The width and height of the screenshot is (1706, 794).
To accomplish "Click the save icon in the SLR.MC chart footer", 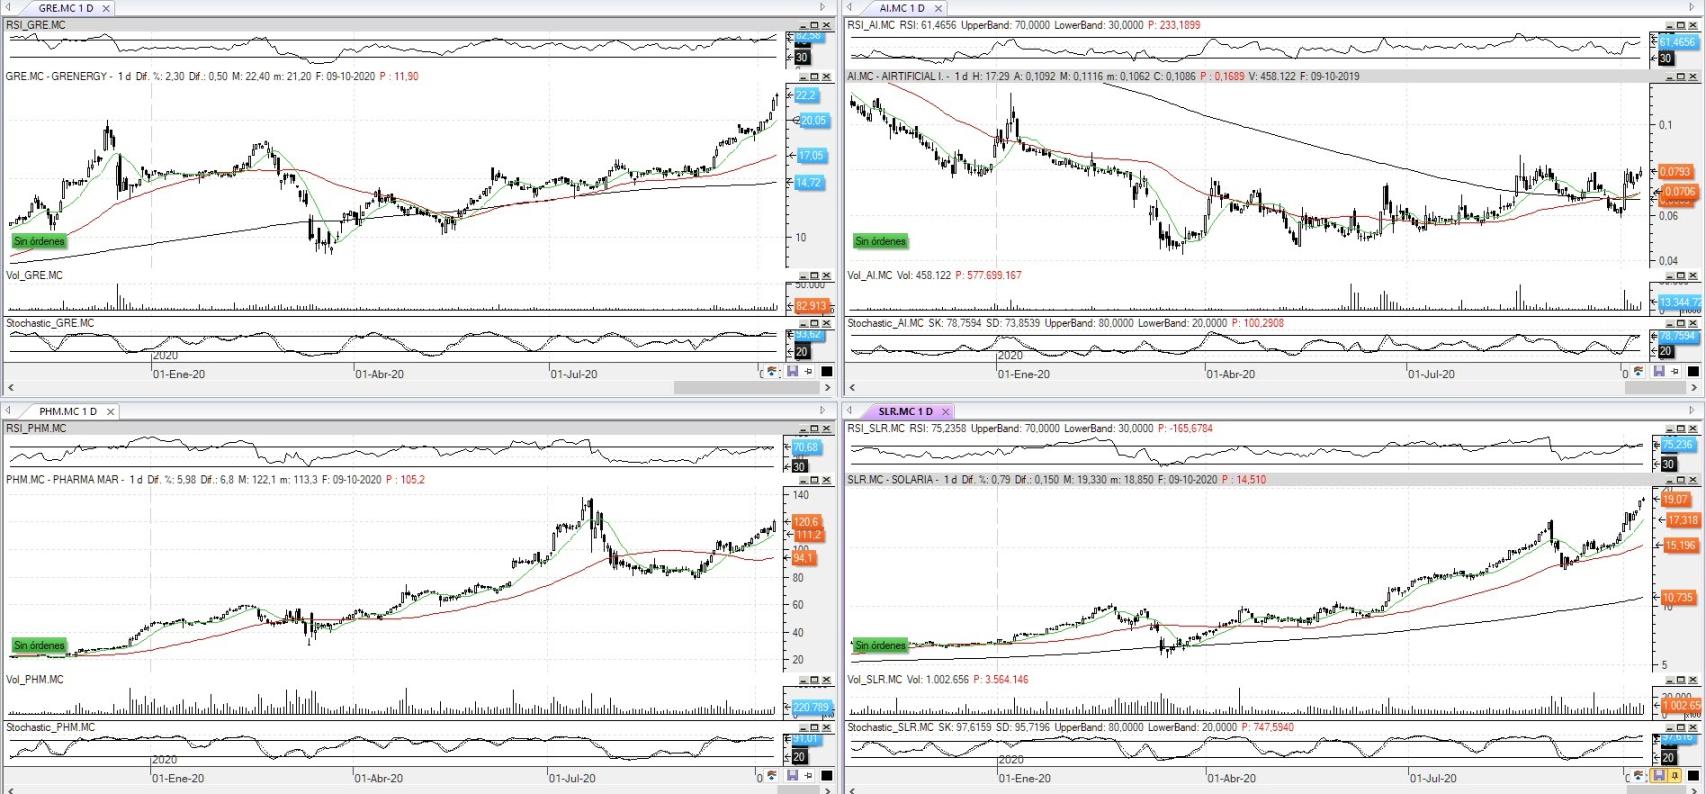I will pyautogui.click(x=1658, y=776).
